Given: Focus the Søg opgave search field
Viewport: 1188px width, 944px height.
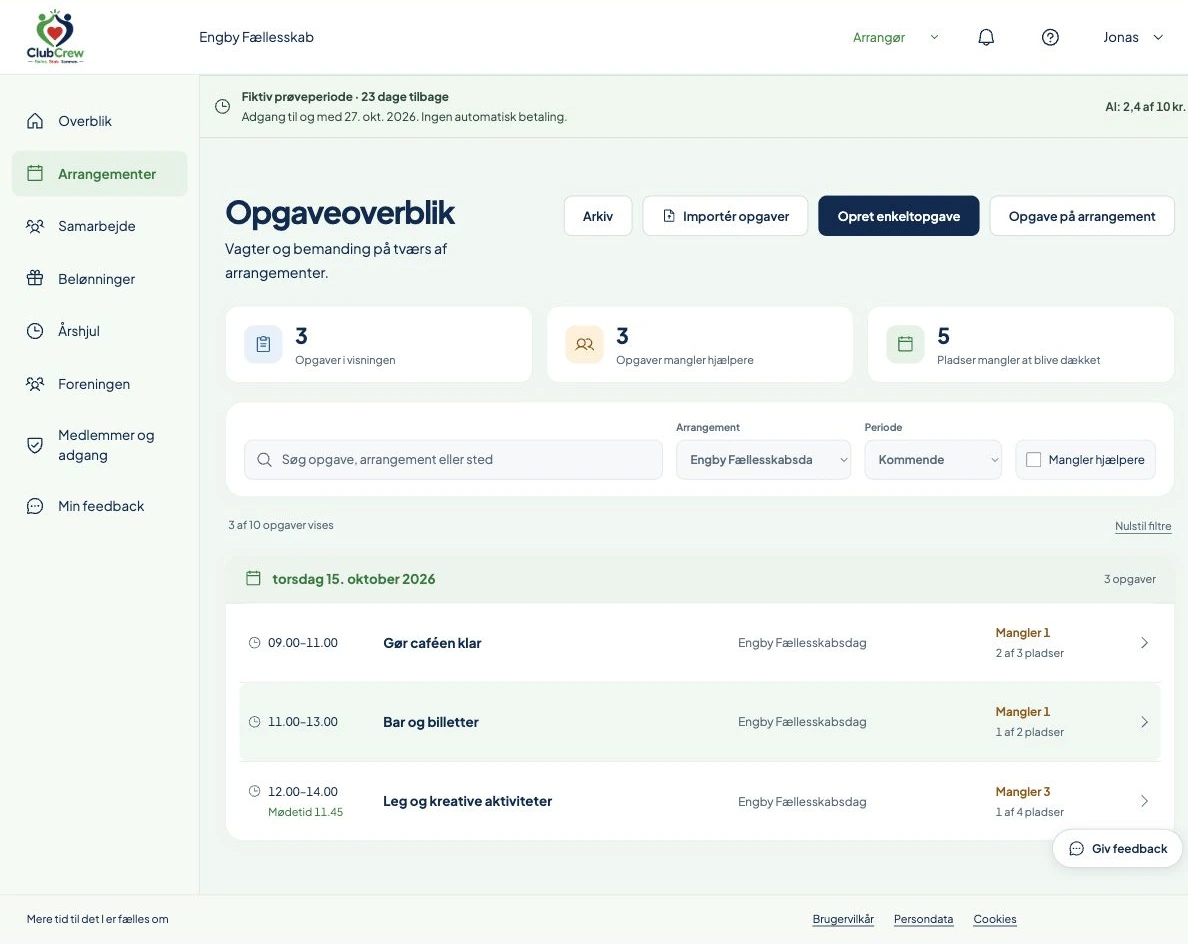Looking at the screenshot, I should tap(453, 460).
